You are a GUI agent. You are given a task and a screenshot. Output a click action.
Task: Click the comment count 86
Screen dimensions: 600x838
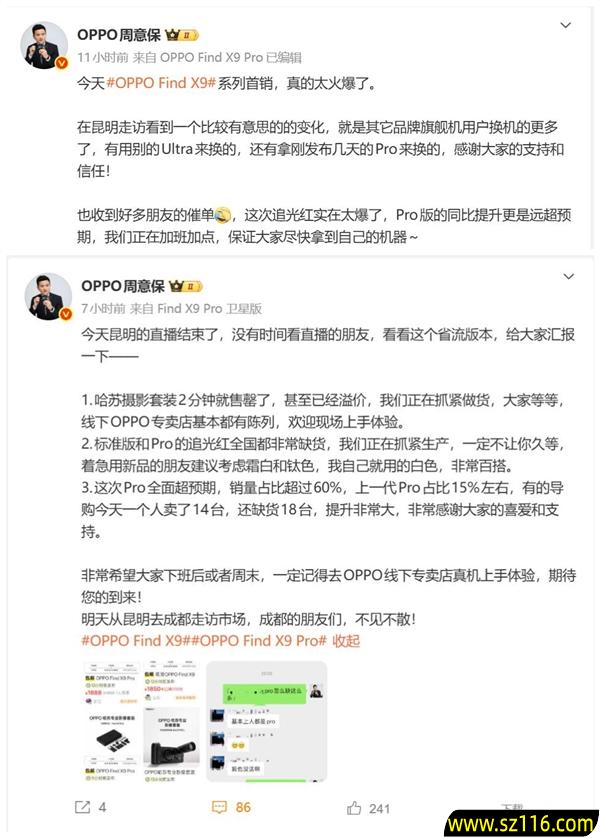(243, 807)
